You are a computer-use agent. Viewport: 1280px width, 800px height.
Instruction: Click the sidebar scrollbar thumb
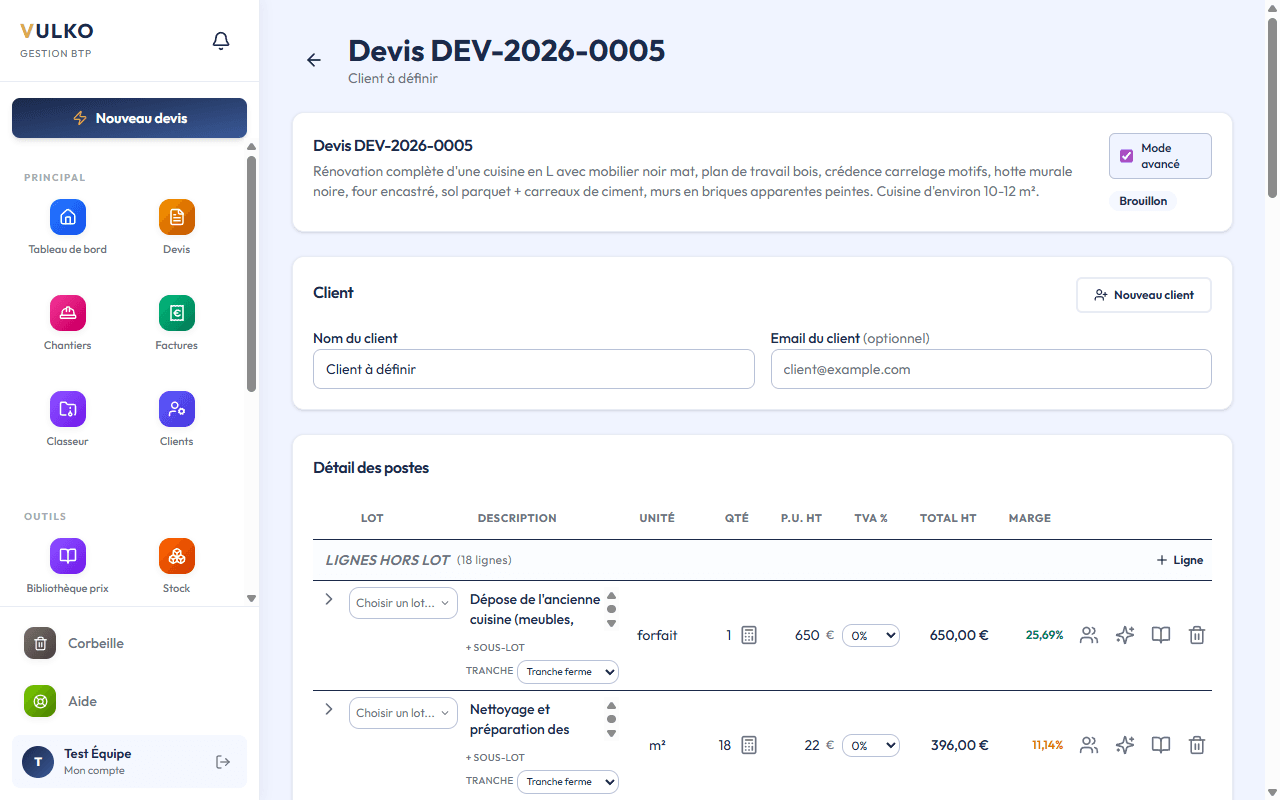(x=251, y=273)
